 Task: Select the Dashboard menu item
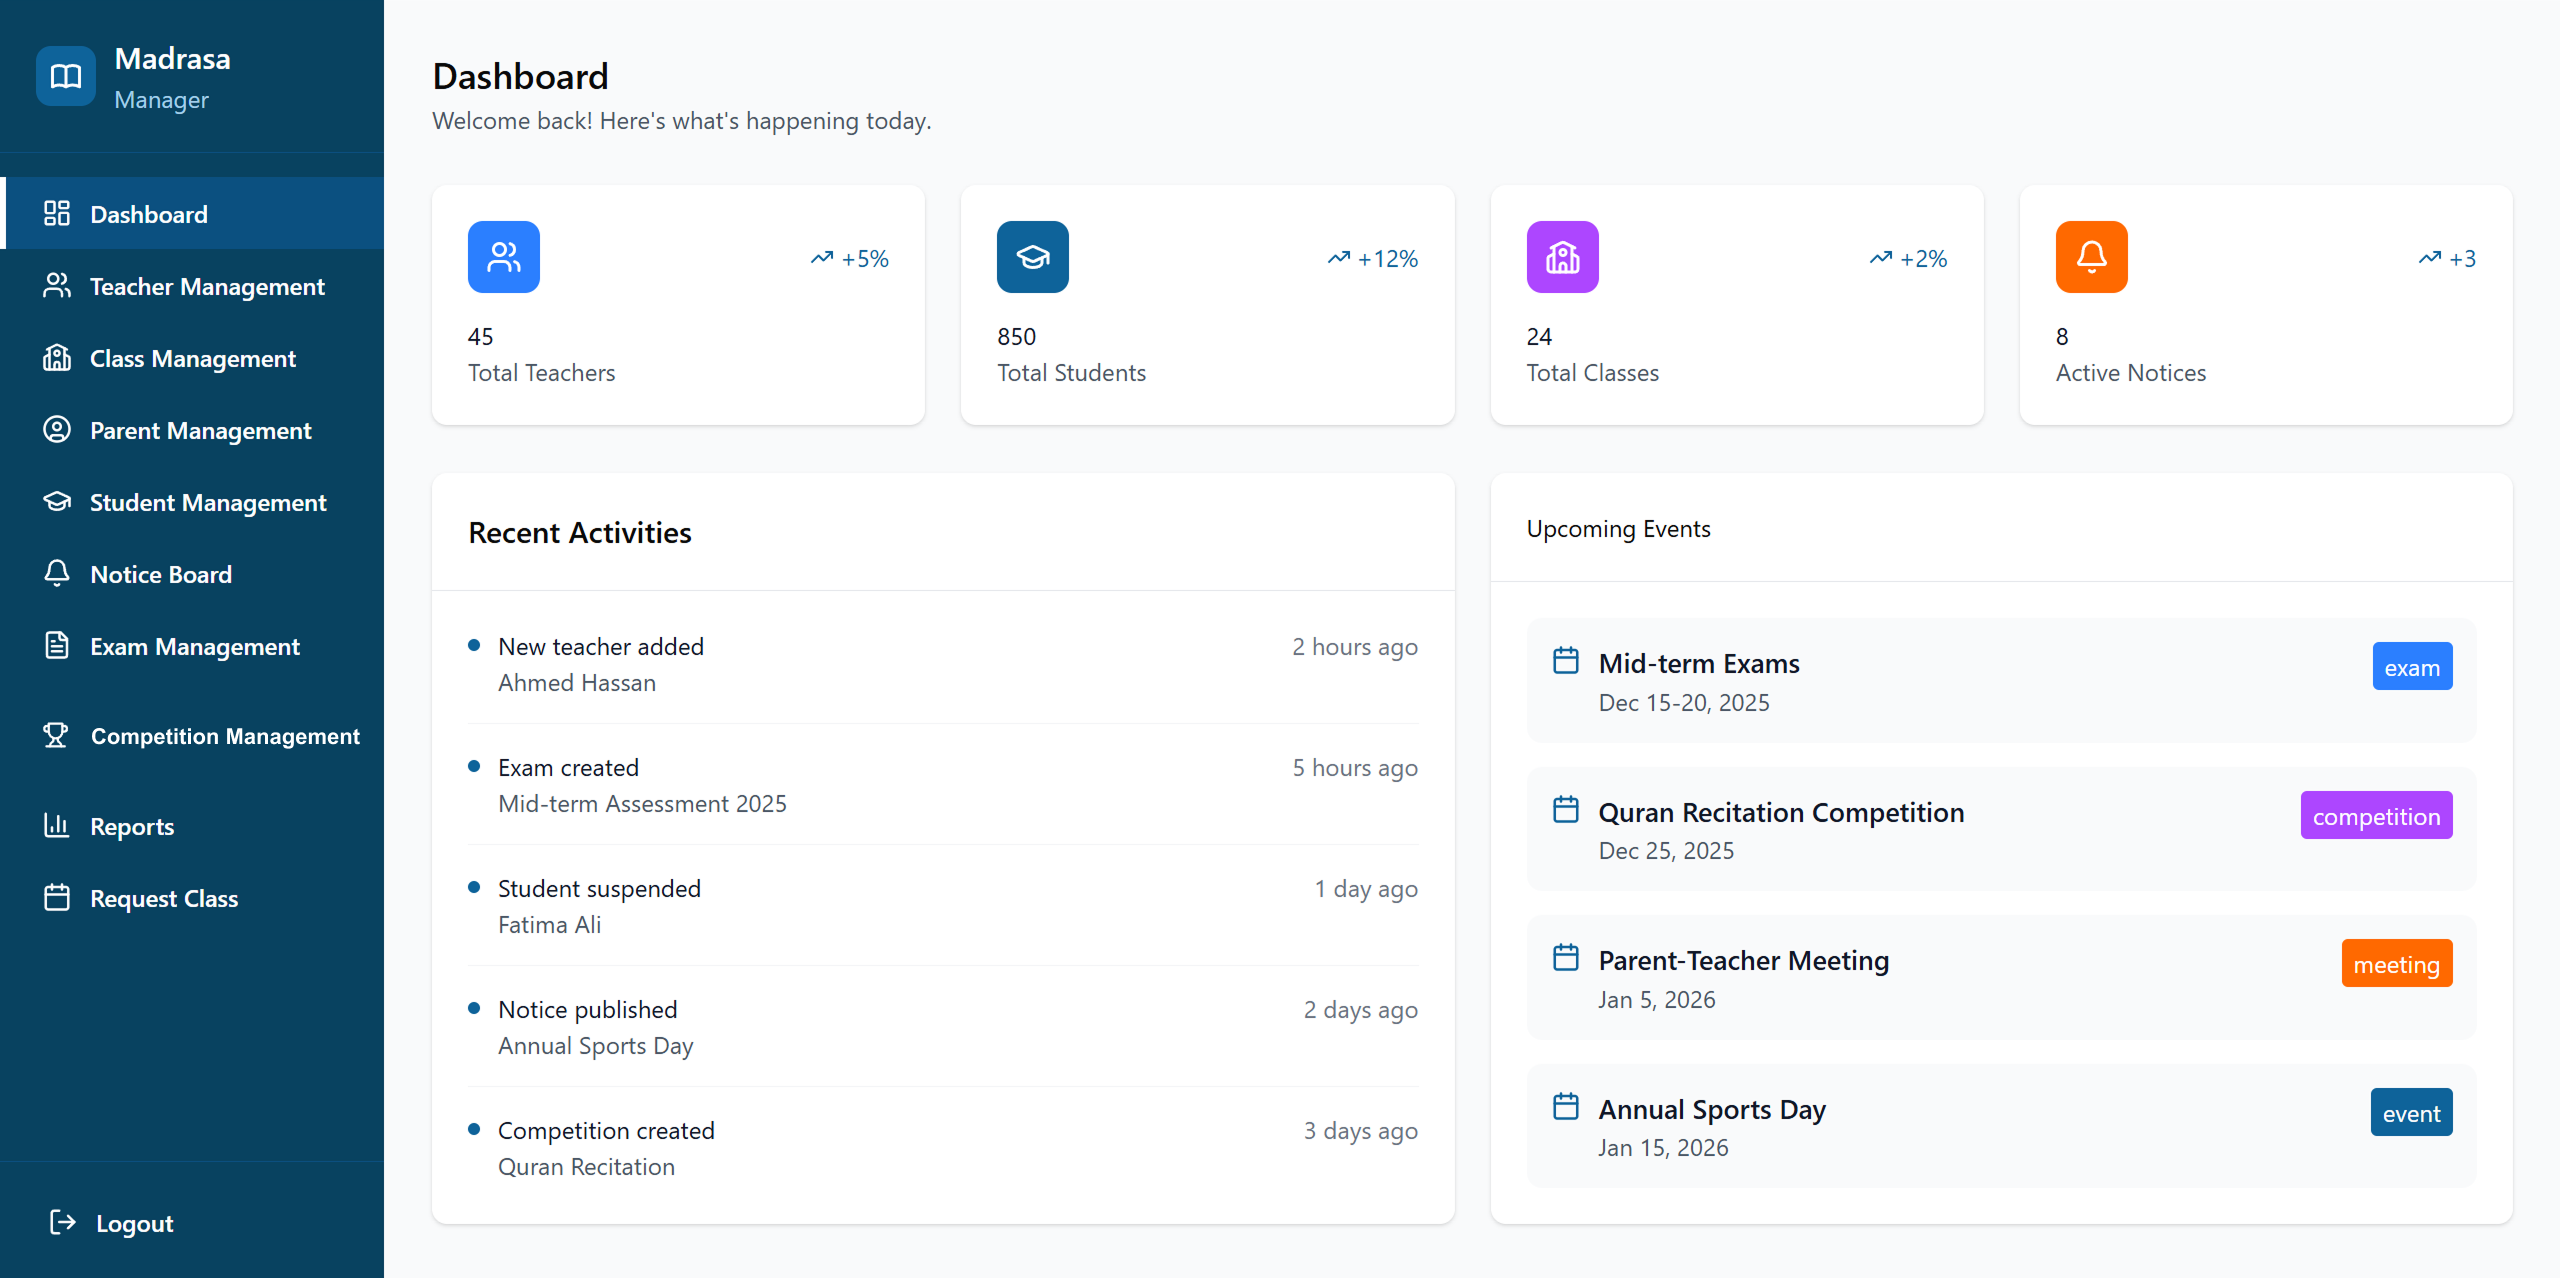coord(149,213)
